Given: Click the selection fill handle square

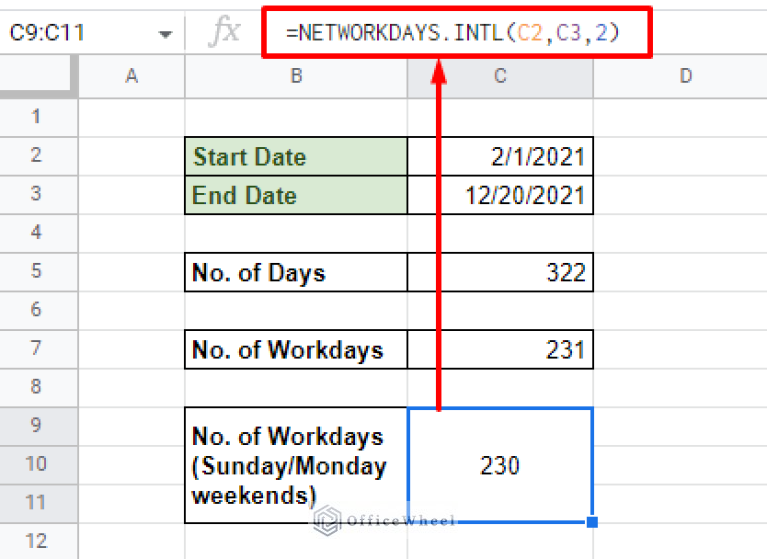Looking at the screenshot, I should click(593, 522).
